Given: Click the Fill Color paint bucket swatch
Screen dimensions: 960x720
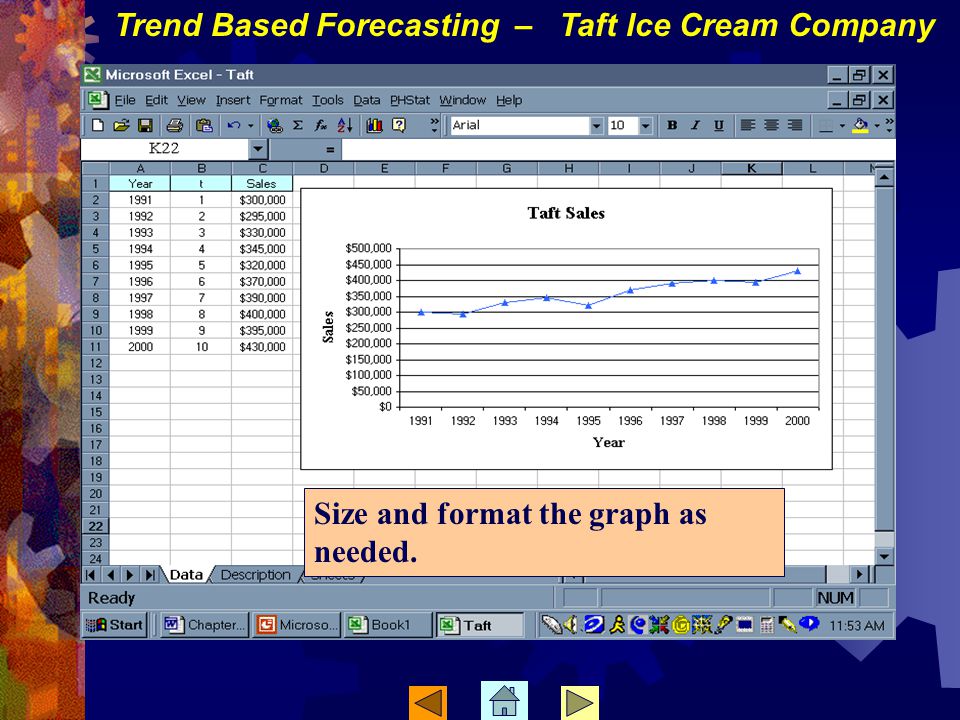Looking at the screenshot, I should click(861, 126).
